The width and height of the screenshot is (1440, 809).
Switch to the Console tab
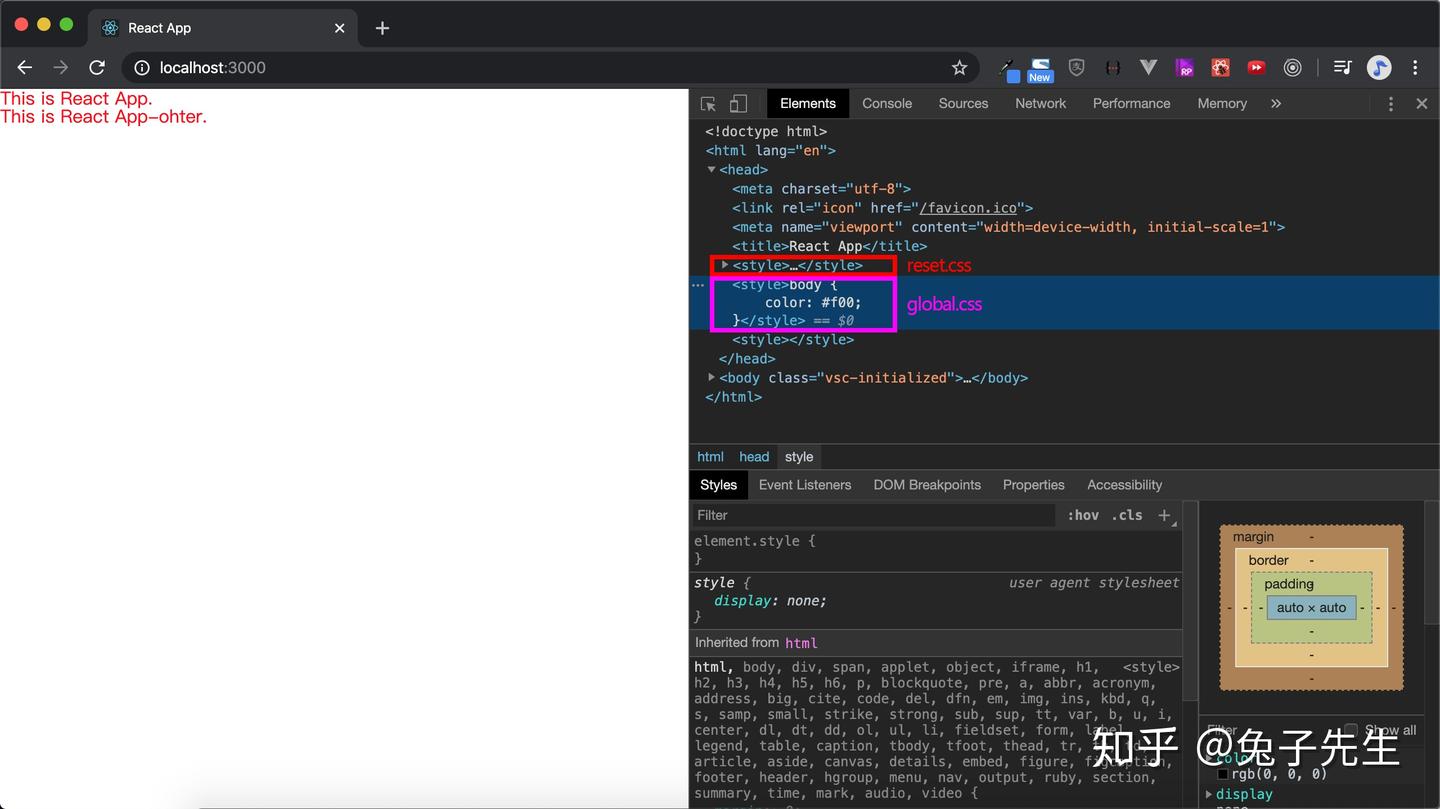[x=887, y=104]
